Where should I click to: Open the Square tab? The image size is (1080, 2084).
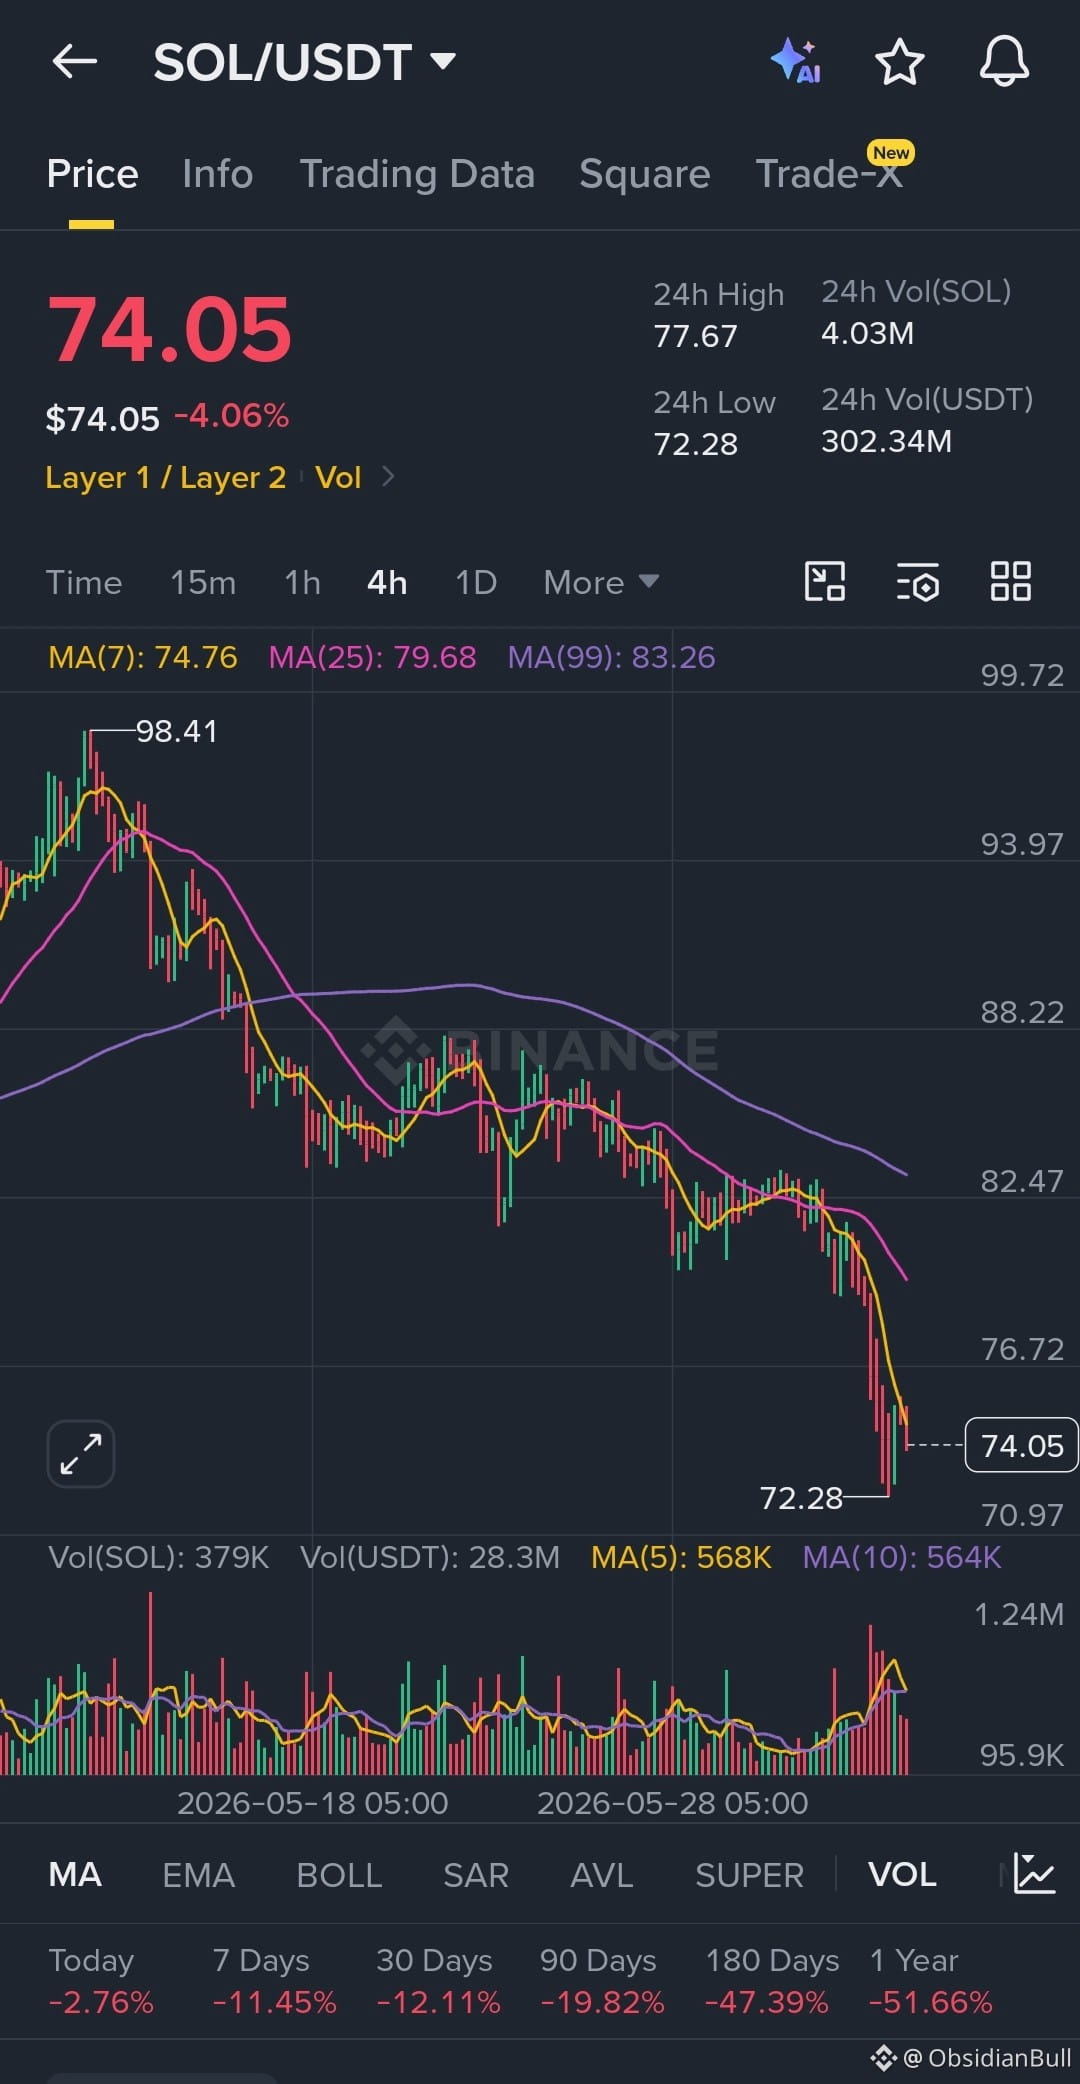pos(644,174)
